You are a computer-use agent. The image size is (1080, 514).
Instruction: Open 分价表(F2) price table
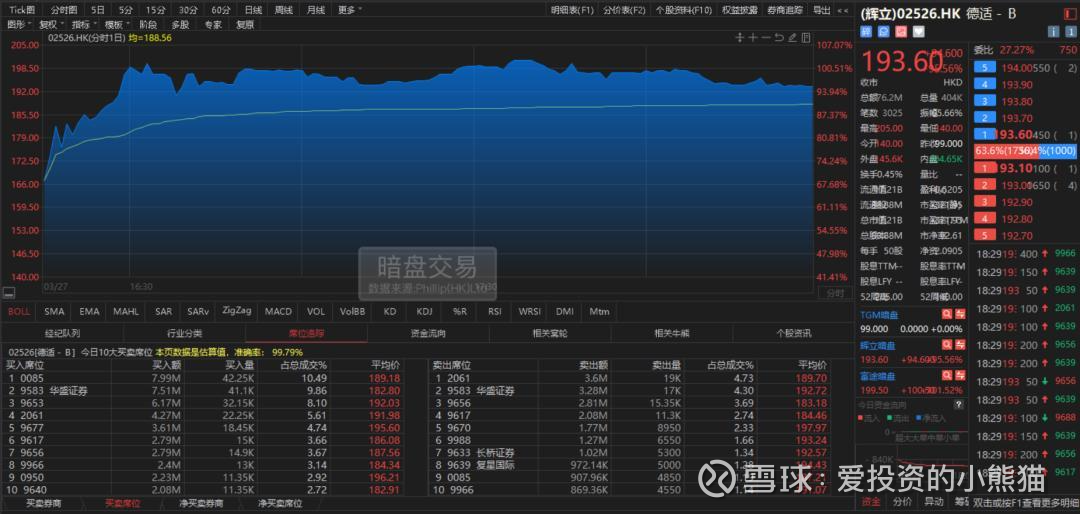pyautogui.click(x=624, y=10)
